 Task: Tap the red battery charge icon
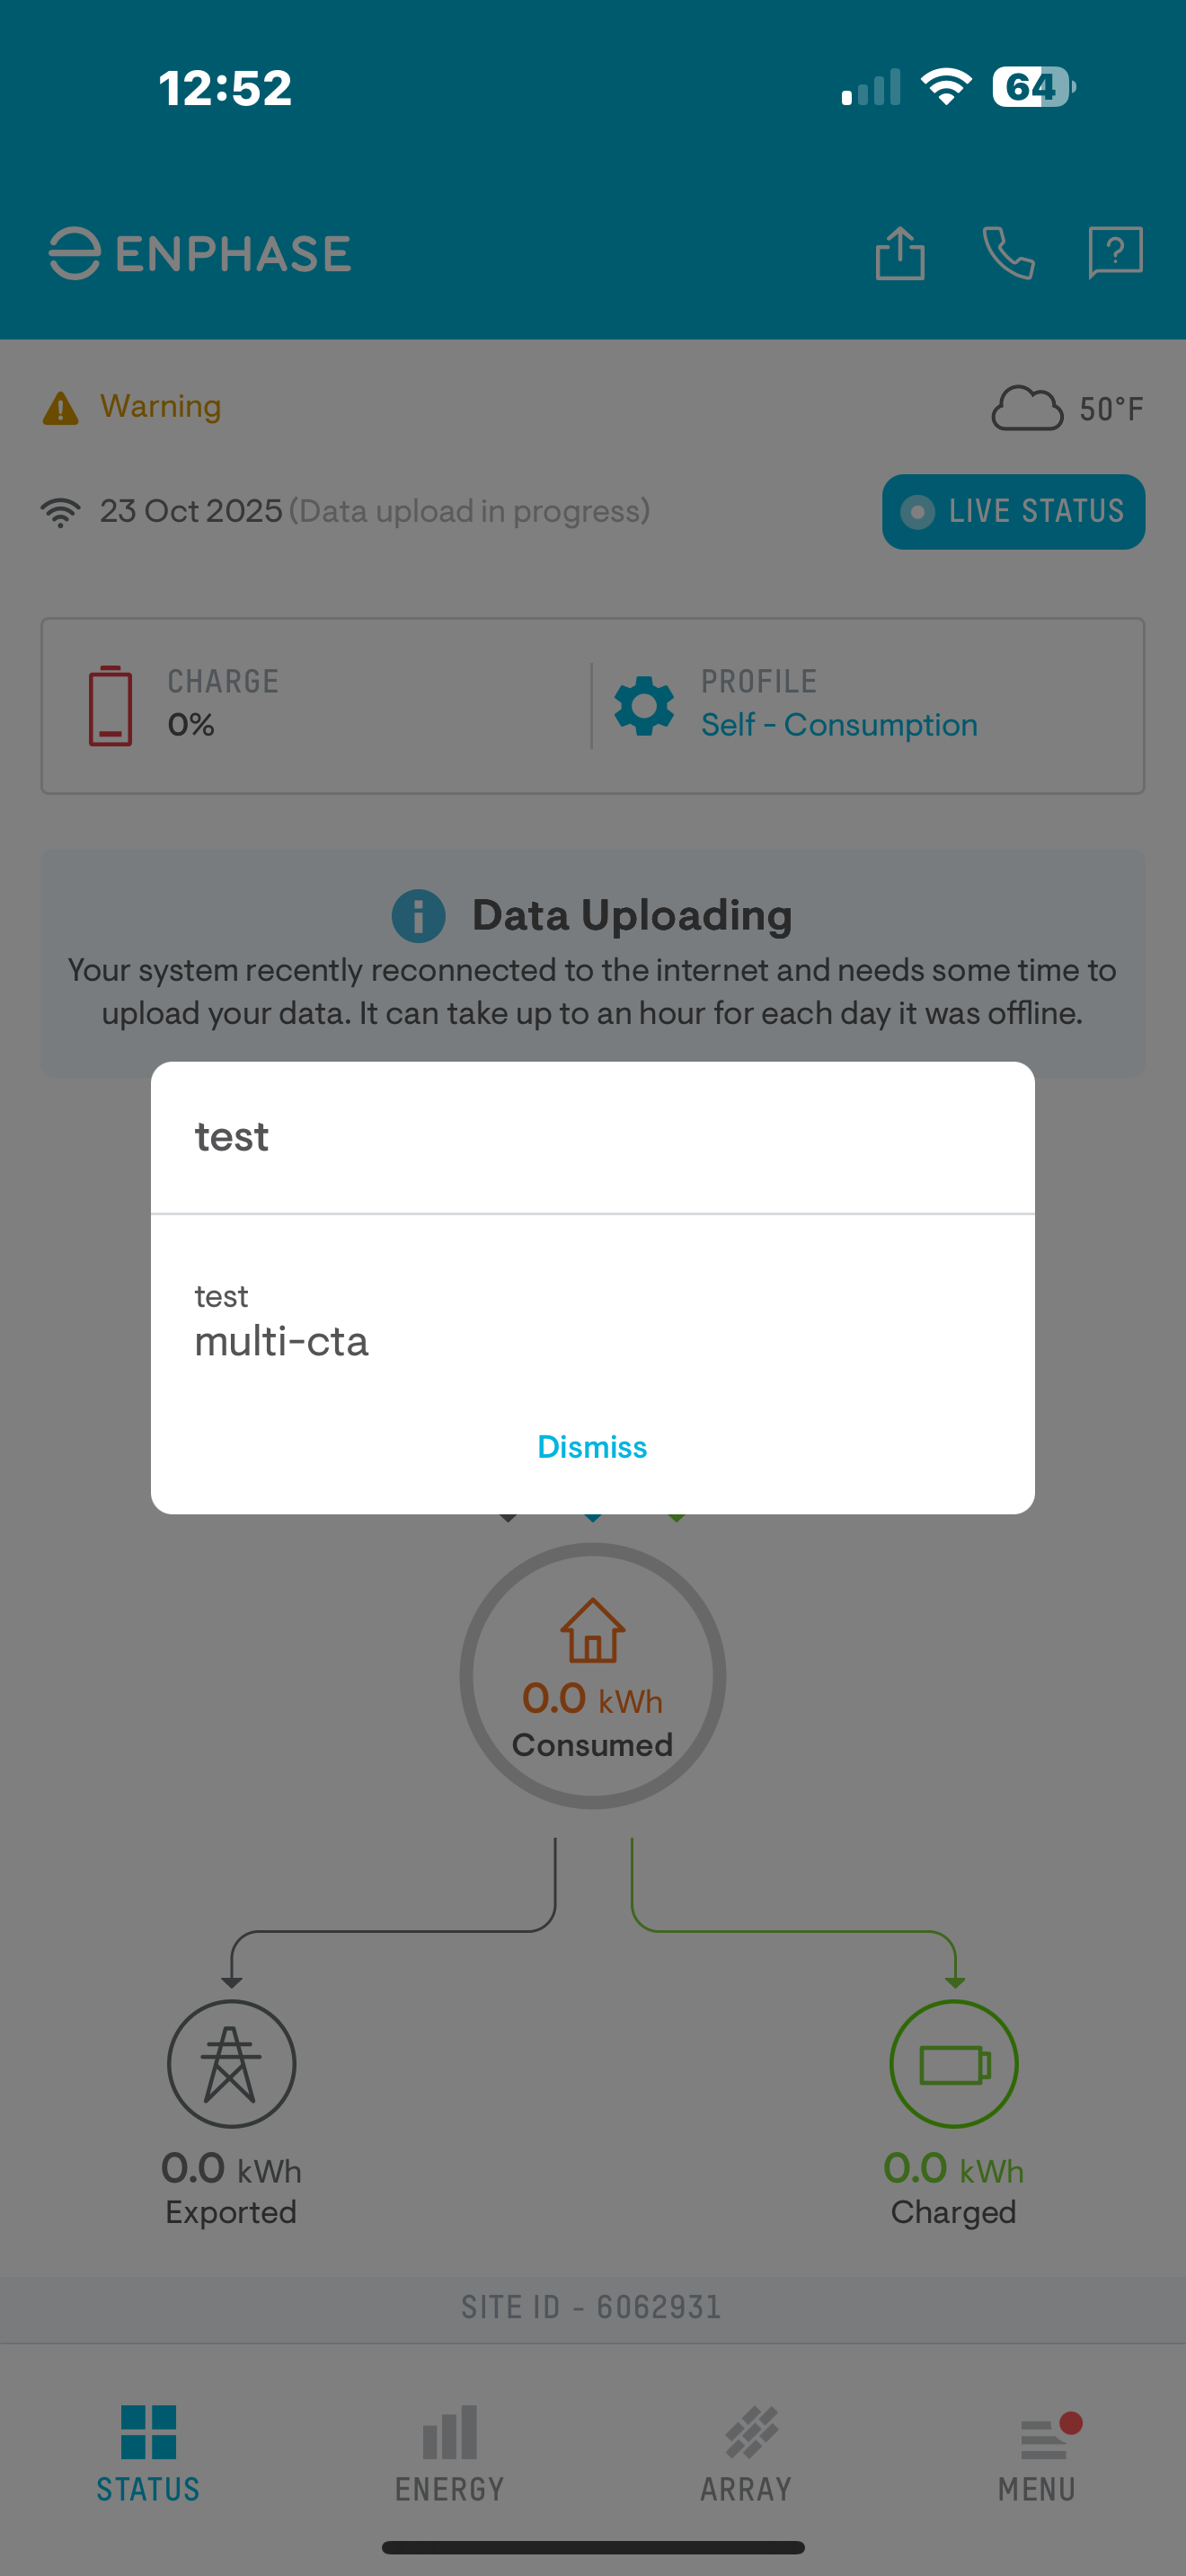(110, 706)
